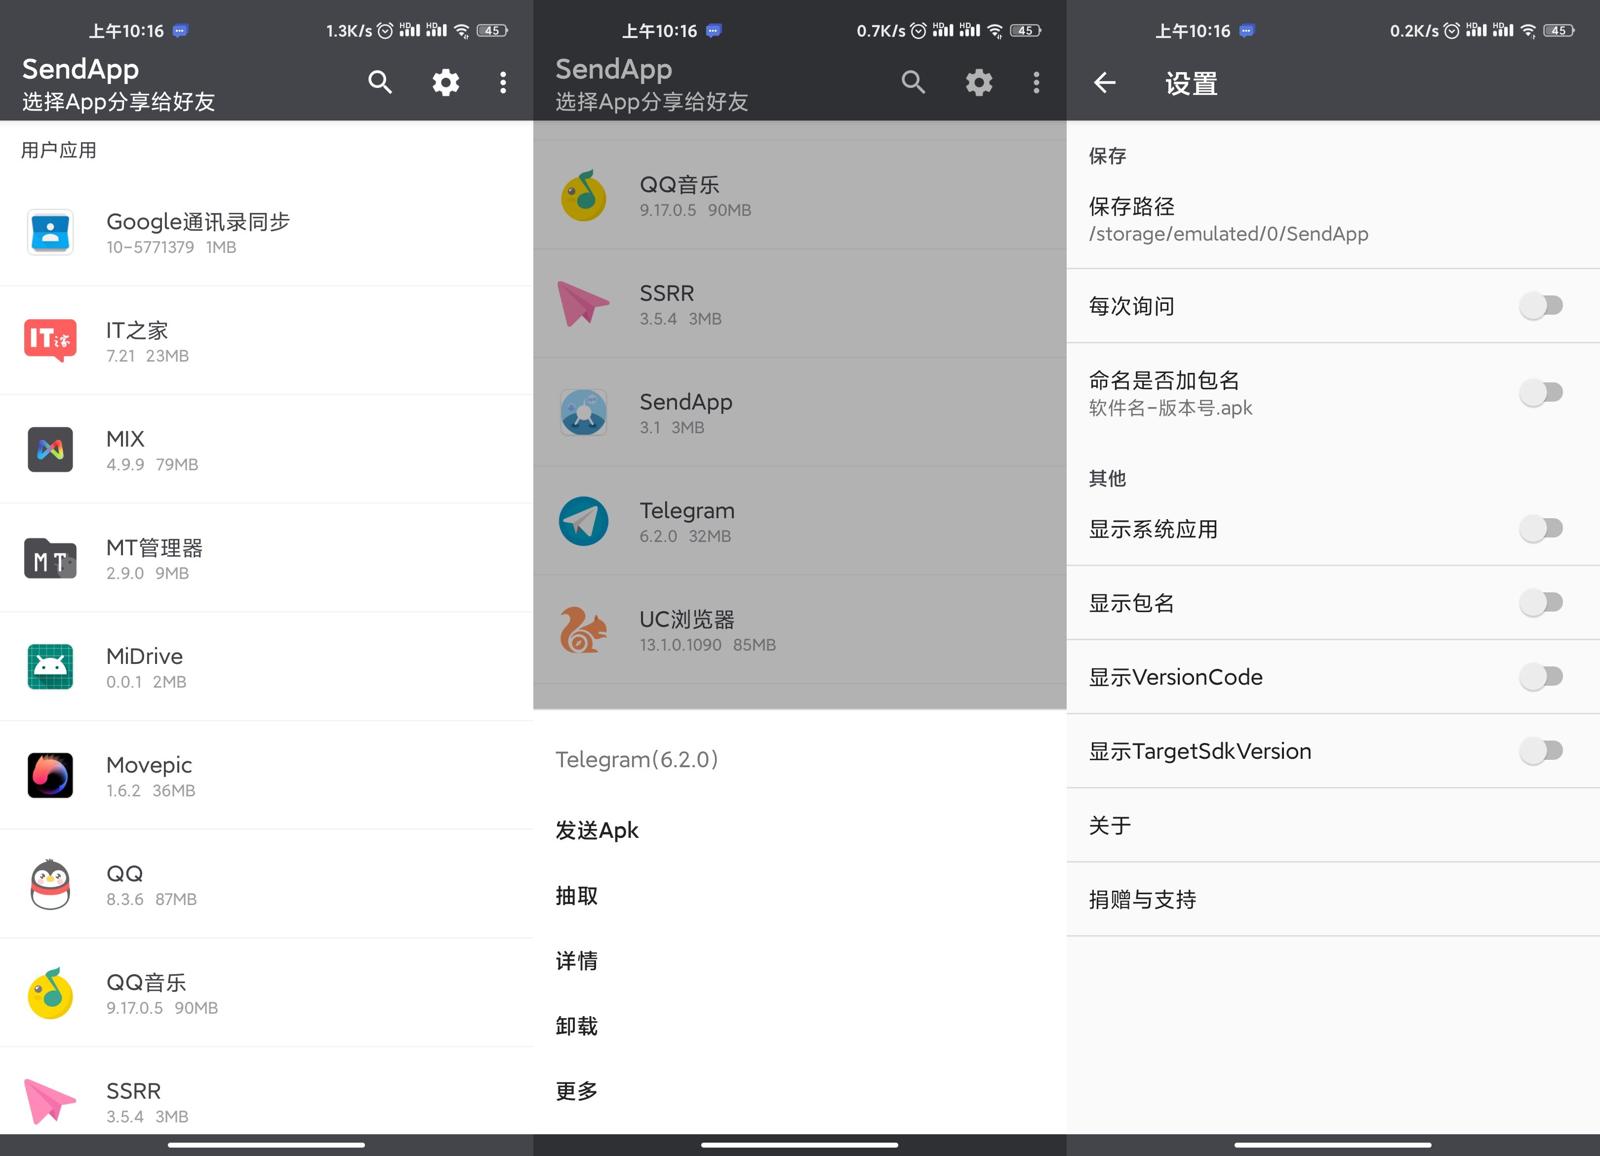Select the MT管理器 app icon
Viewport: 1600px width, 1156px height.
[x=50, y=558]
